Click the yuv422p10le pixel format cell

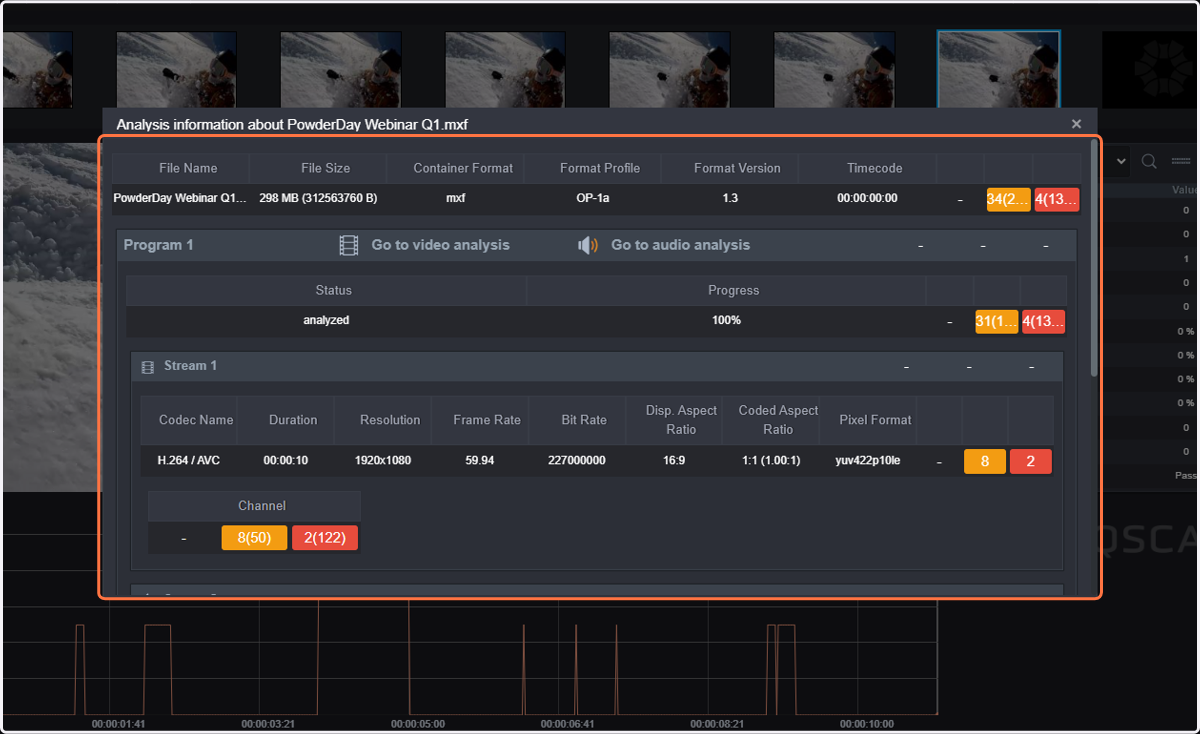868,461
